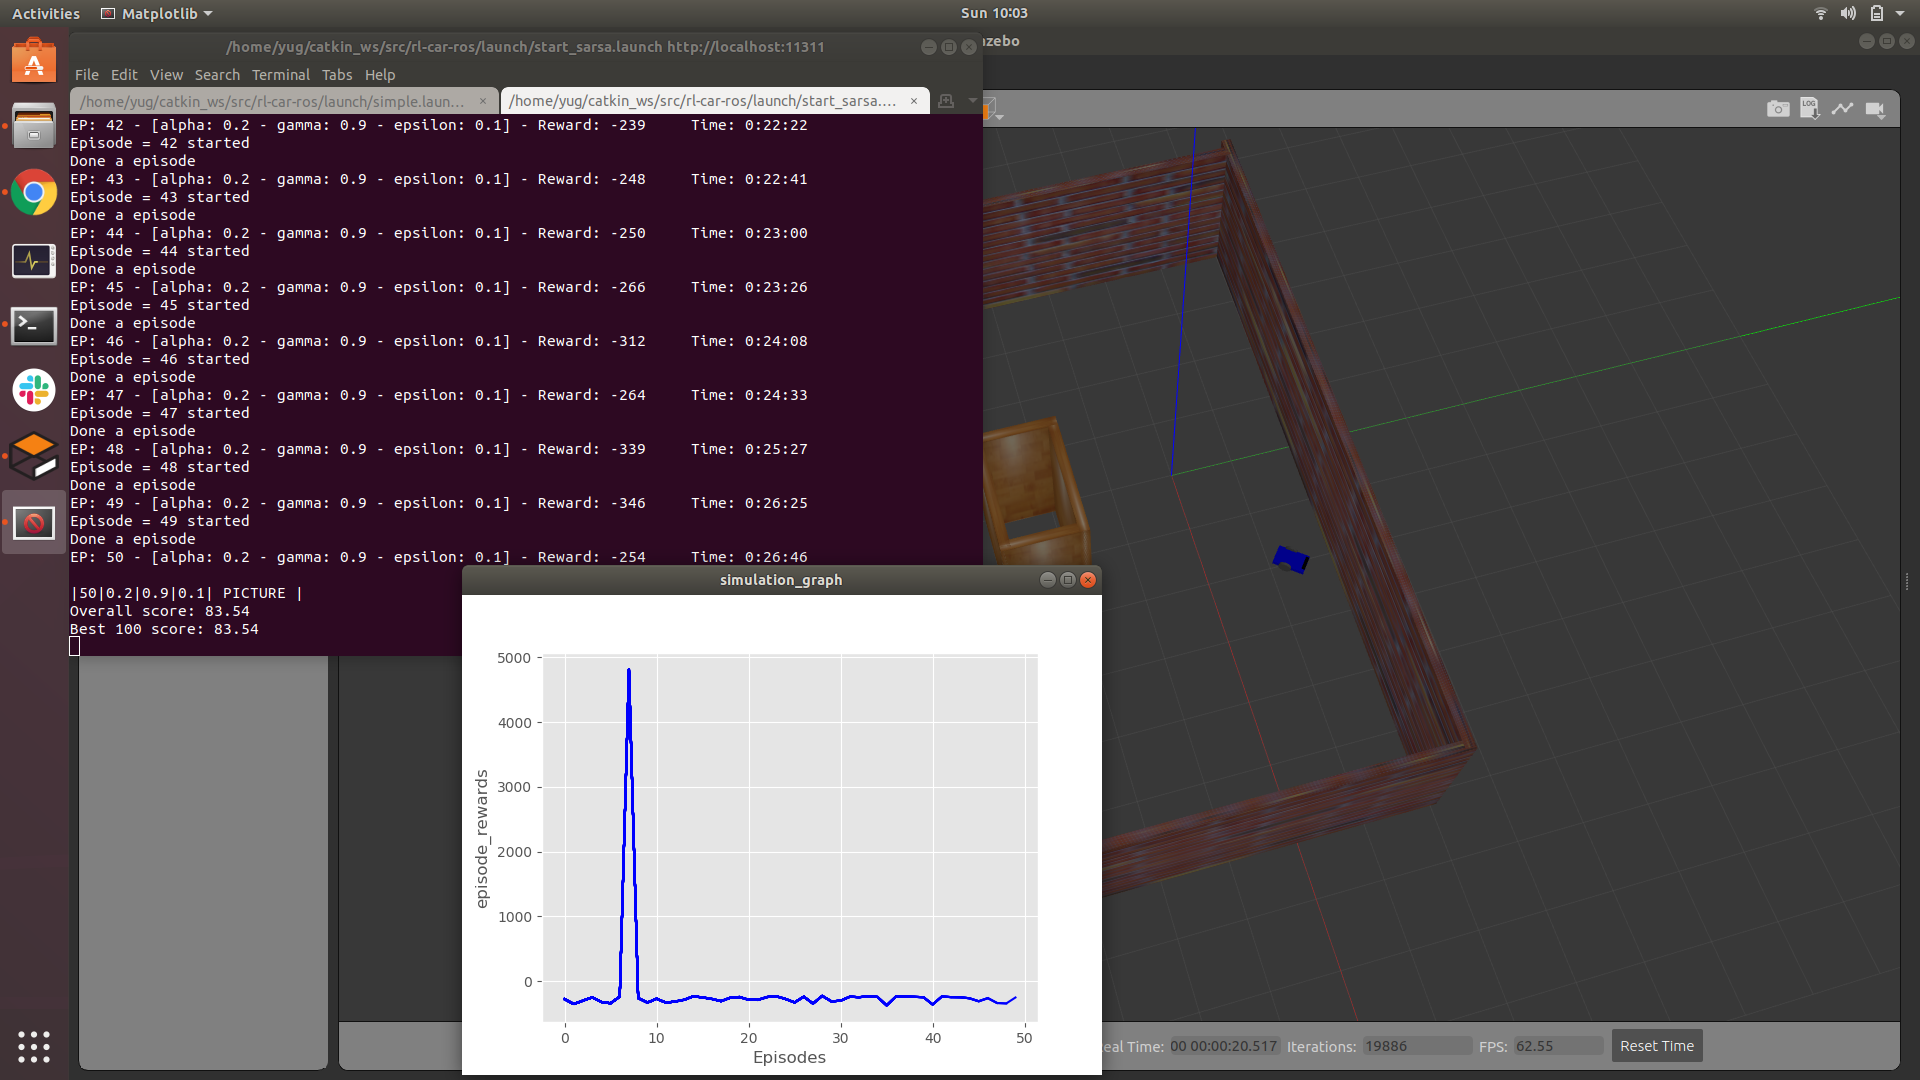Image resolution: width=1920 pixels, height=1080 pixels.
Task: Open the Gazebo plot window icon
Action: coord(1842,109)
